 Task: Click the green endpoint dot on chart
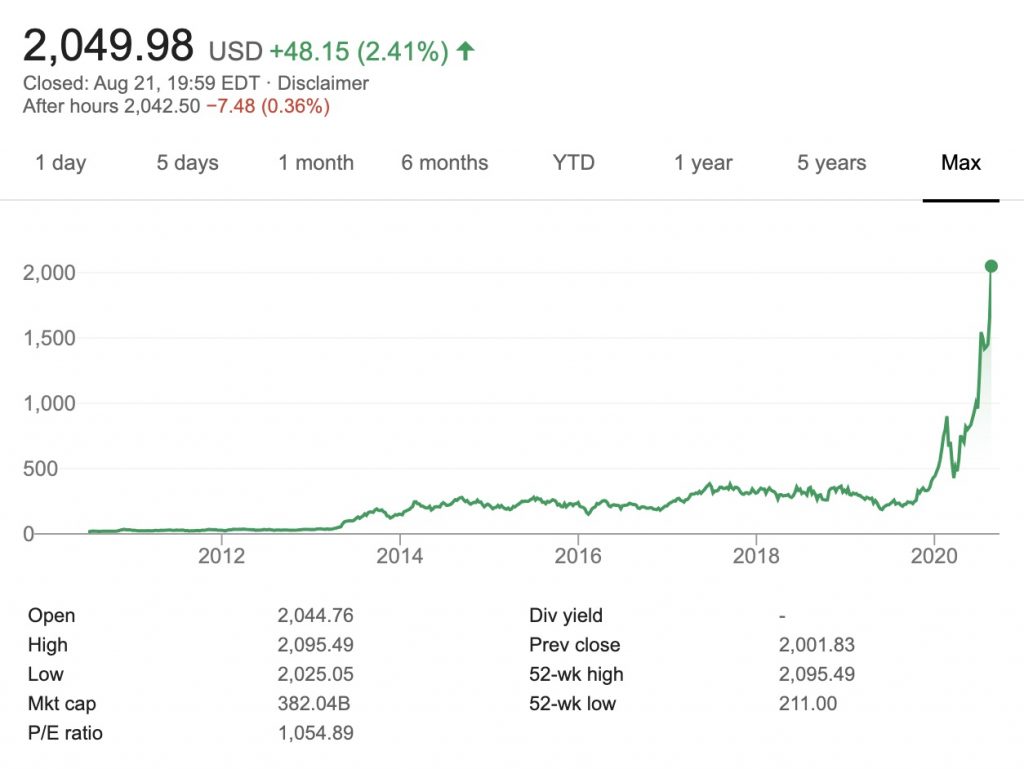(x=991, y=266)
